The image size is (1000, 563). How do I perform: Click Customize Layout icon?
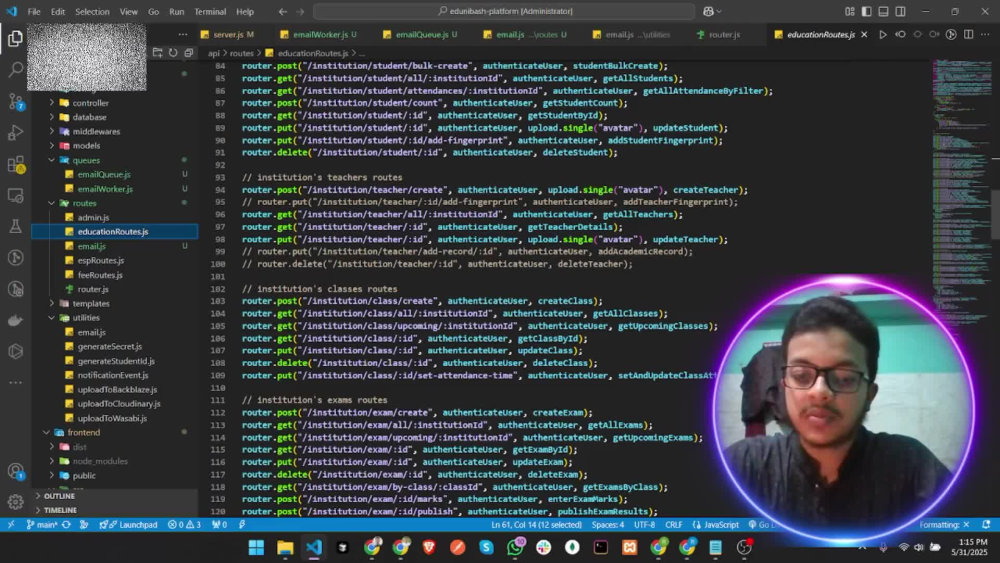[x=849, y=11]
